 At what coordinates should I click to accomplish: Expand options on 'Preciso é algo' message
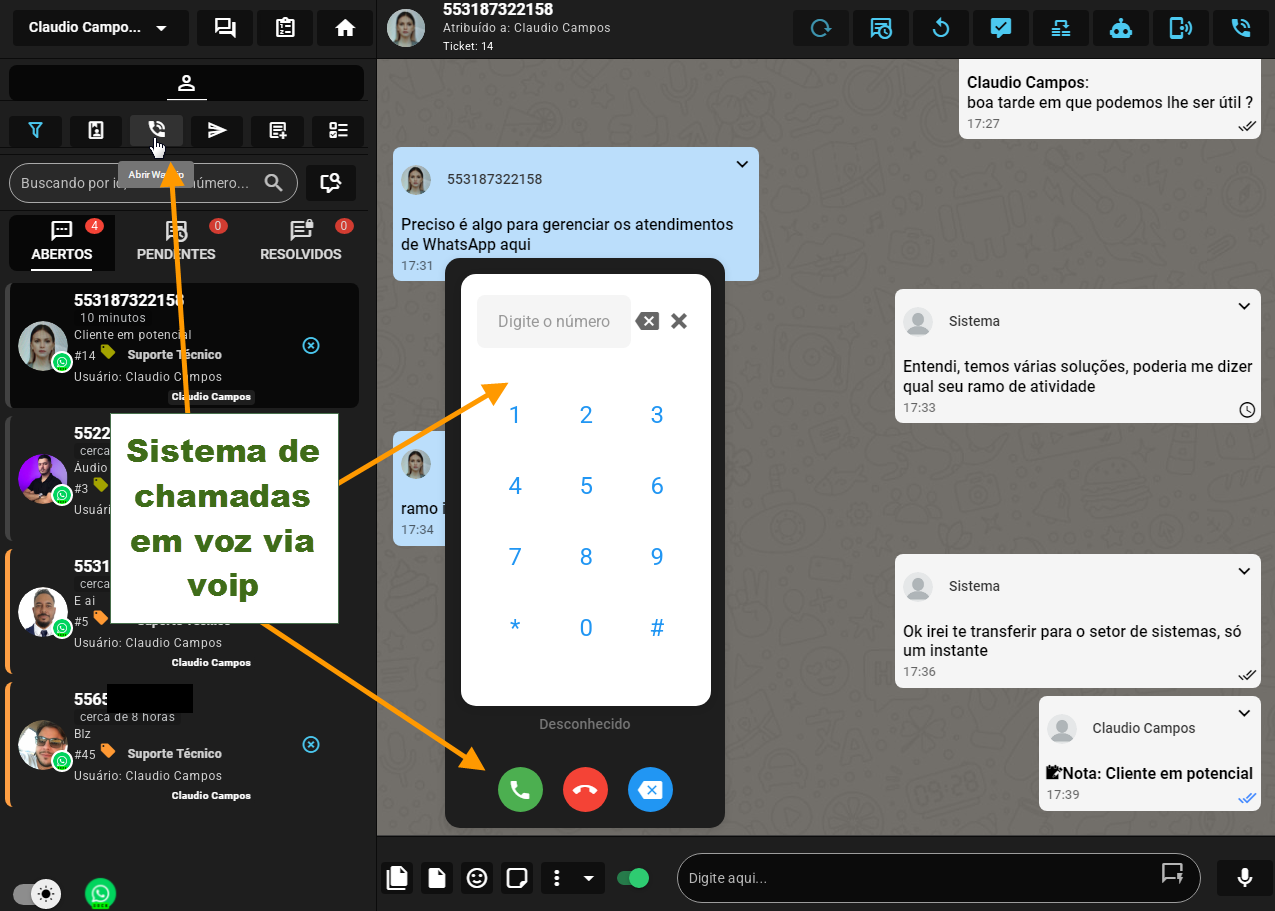[742, 164]
